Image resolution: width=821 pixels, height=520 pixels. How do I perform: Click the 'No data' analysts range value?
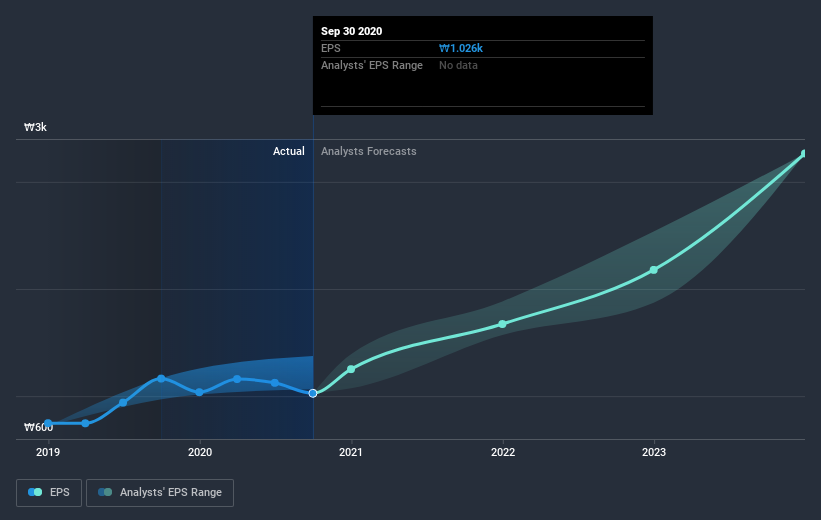click(x=458, y=65)
